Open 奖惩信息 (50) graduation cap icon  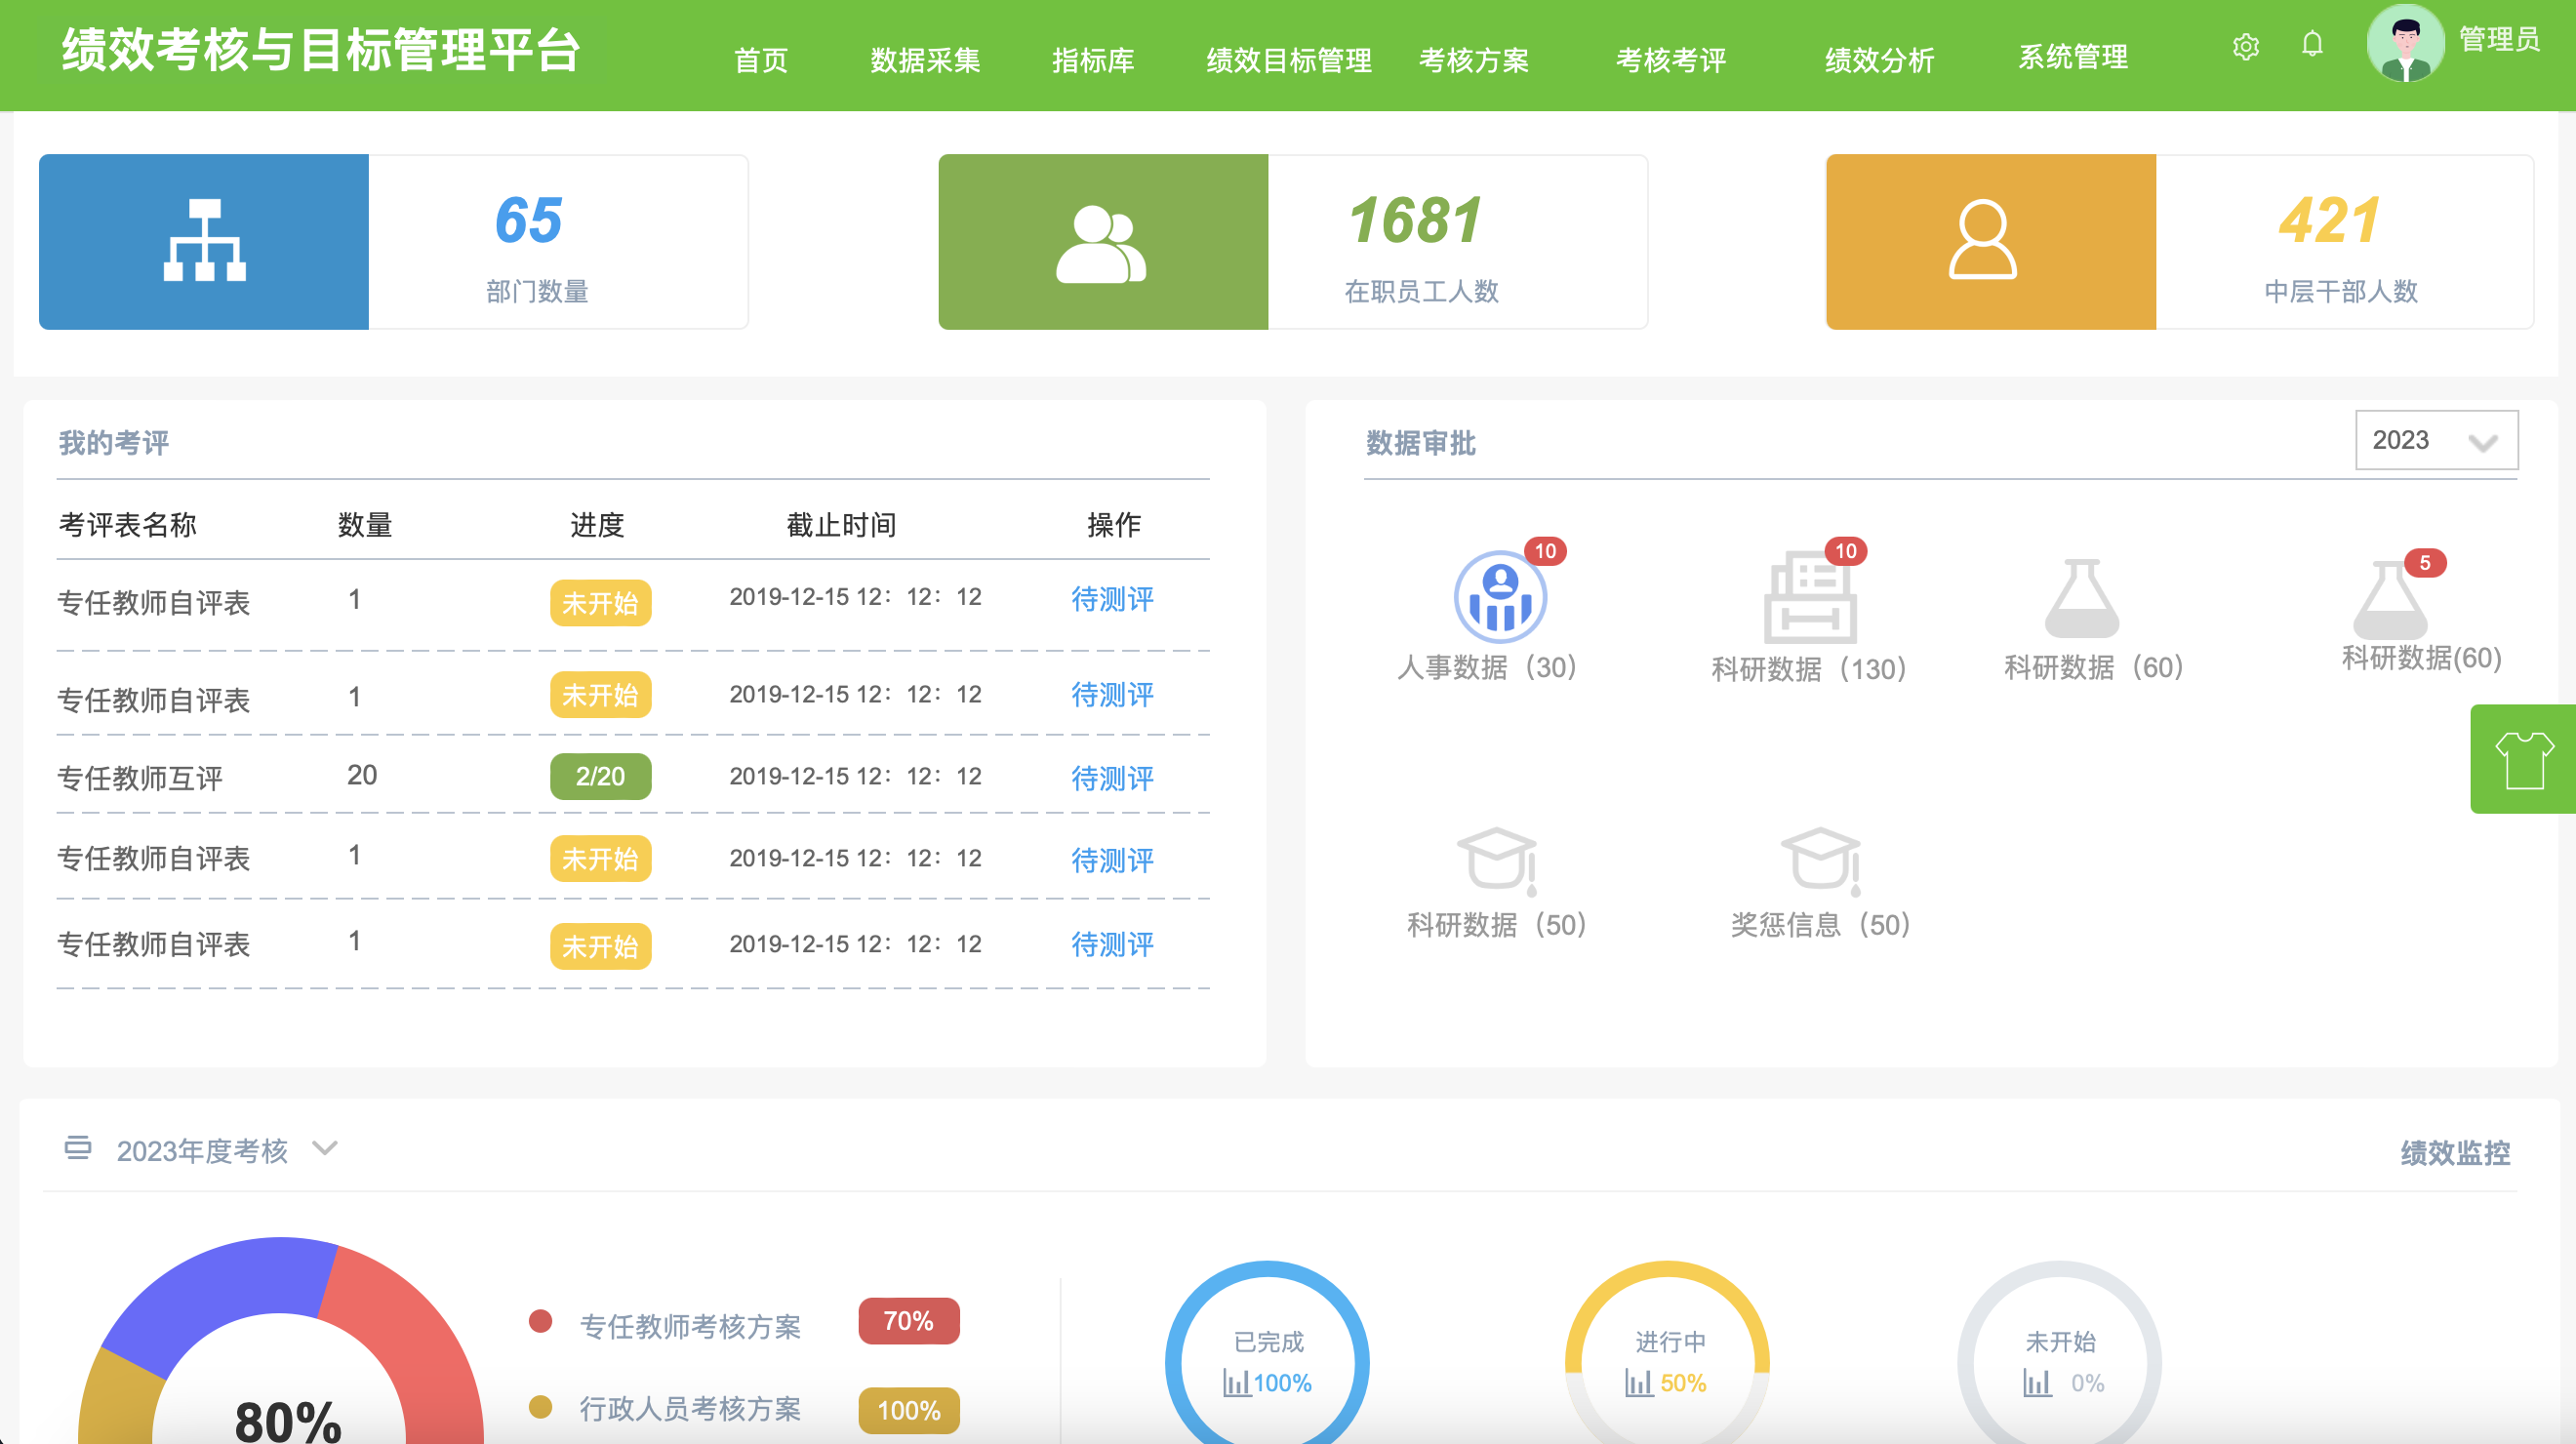point(1820,859)
